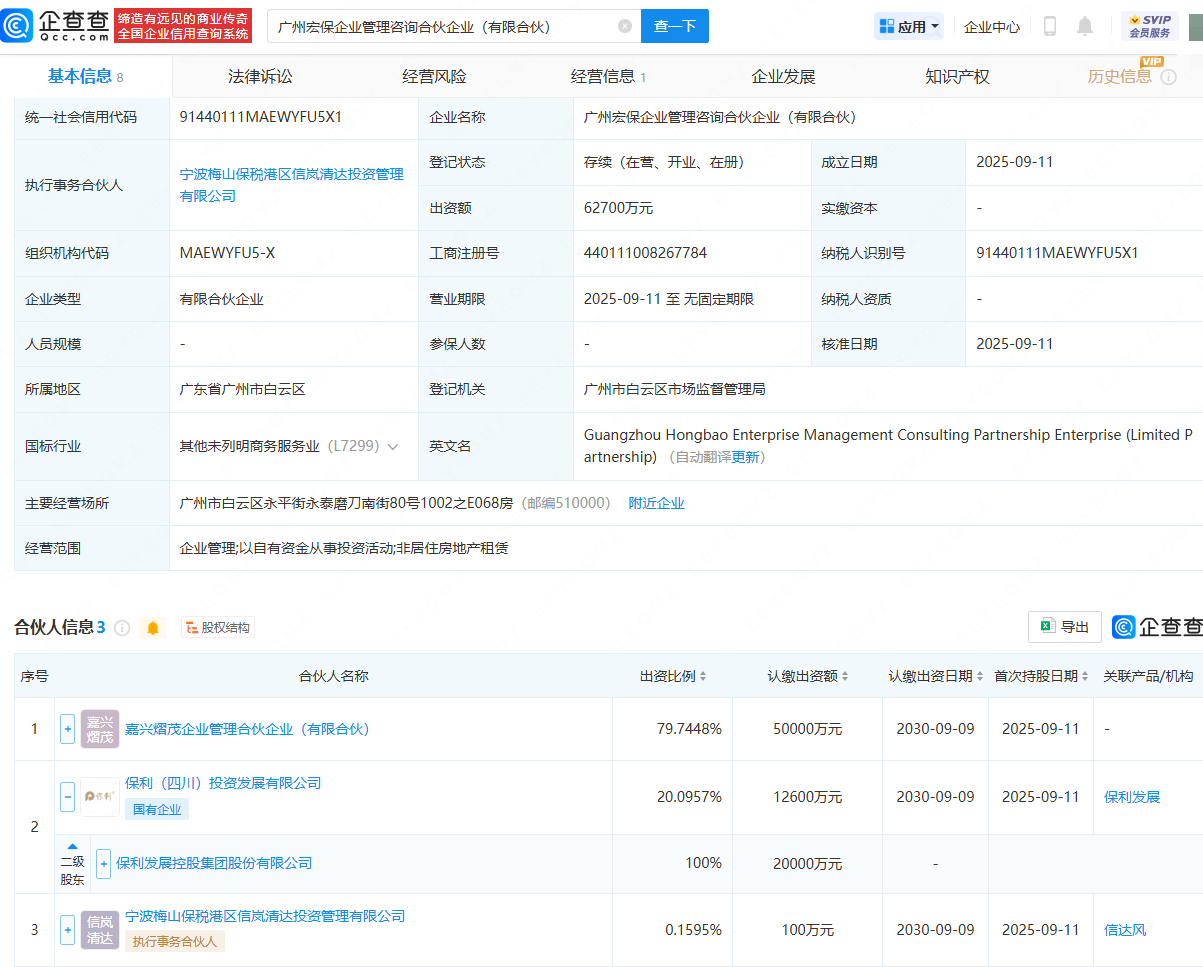Image resolution: width=1203 pixels, height=967 pixels.
Task: Open the 经营风险 tab
Action: coord(434,77)
